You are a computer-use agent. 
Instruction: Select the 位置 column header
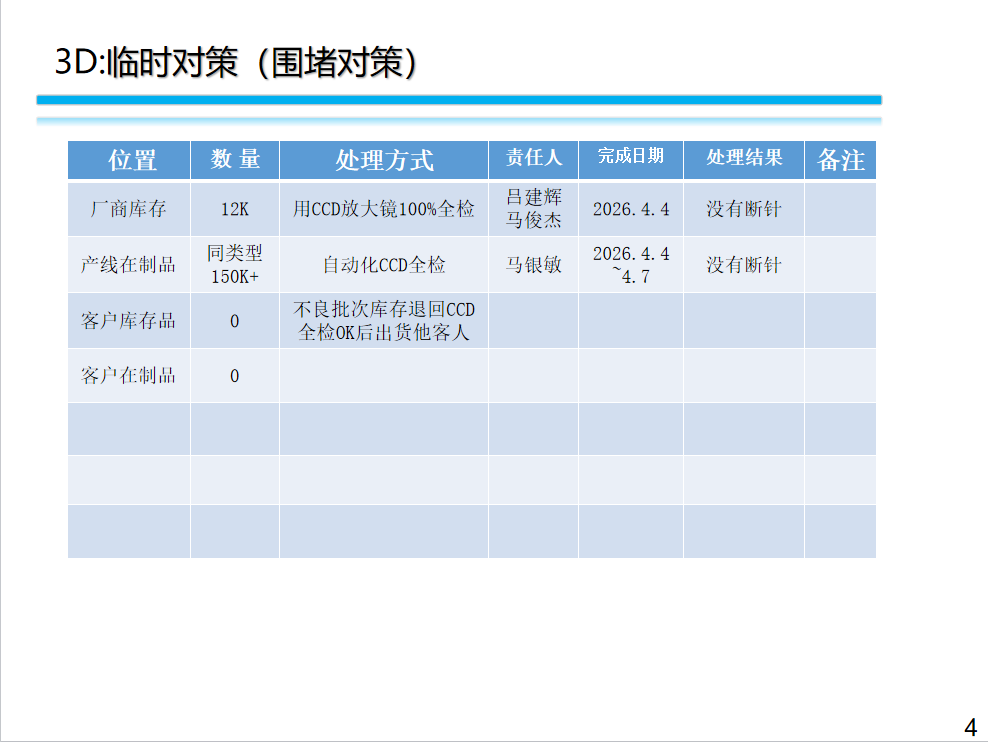tap(129, 159)
